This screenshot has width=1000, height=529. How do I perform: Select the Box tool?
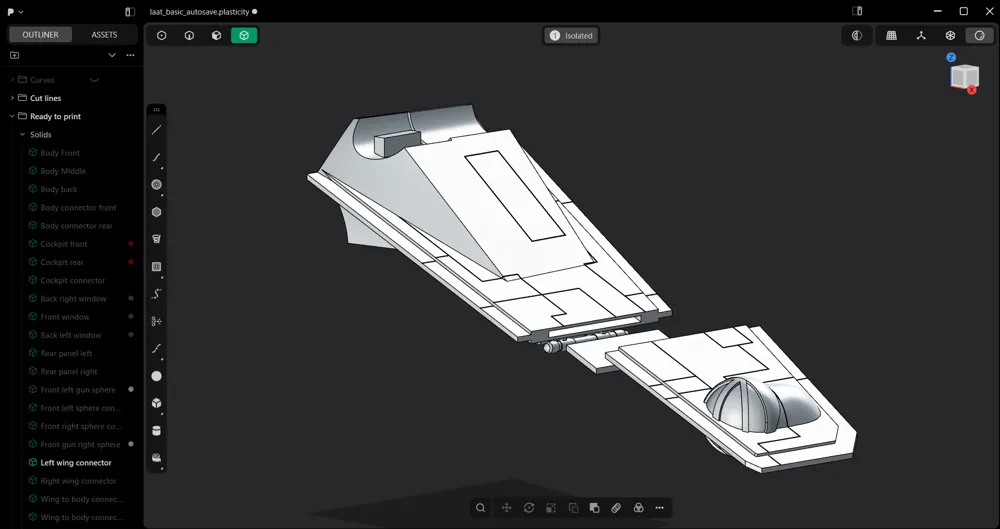pyautogui.click(x=156, y=403)
